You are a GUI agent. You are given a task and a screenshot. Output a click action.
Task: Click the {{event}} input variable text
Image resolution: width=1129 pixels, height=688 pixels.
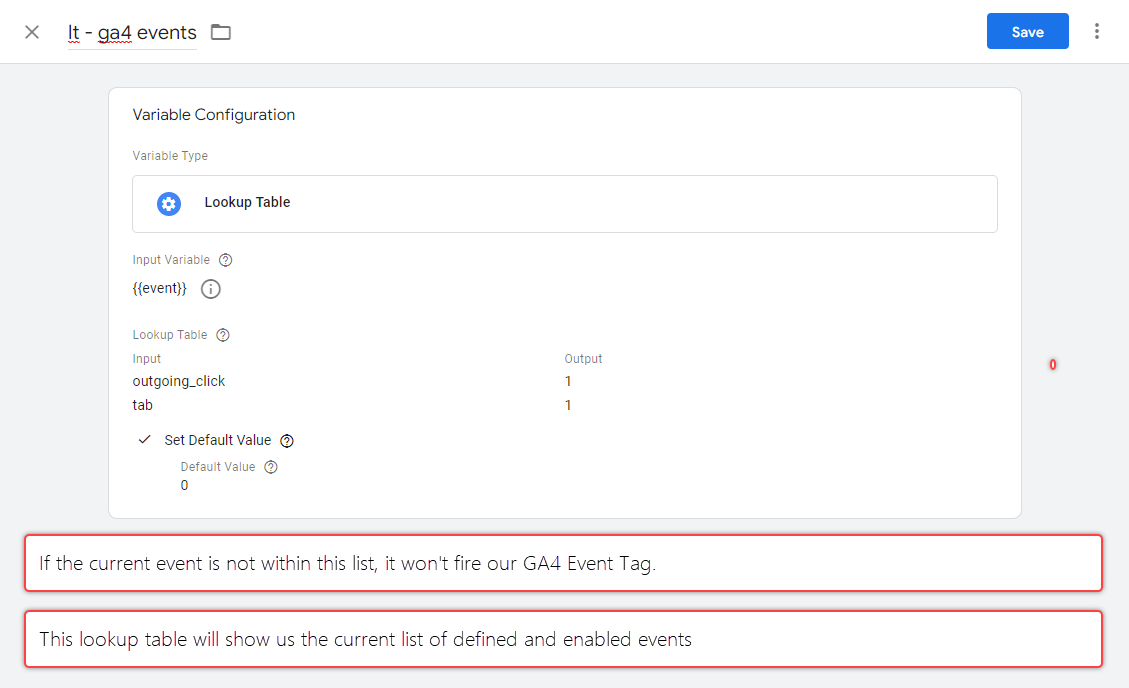click(x=159, y=289)
